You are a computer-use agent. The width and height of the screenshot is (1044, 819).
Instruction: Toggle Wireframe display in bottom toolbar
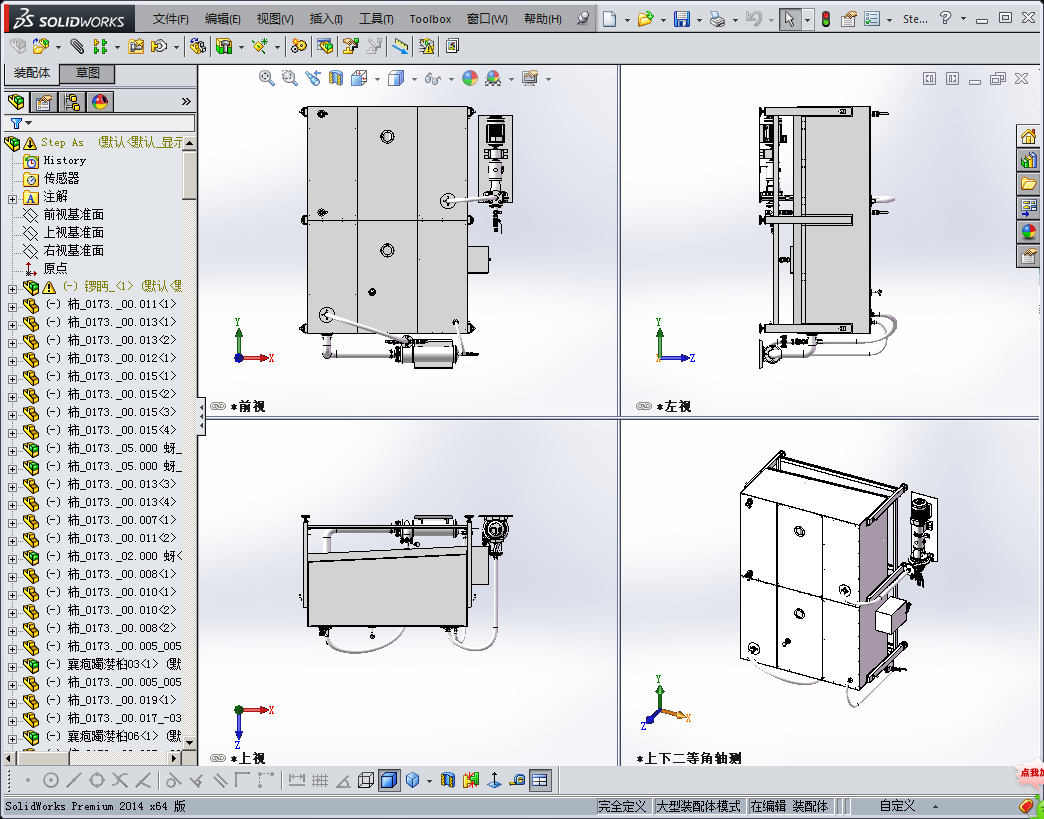(366, 780)
